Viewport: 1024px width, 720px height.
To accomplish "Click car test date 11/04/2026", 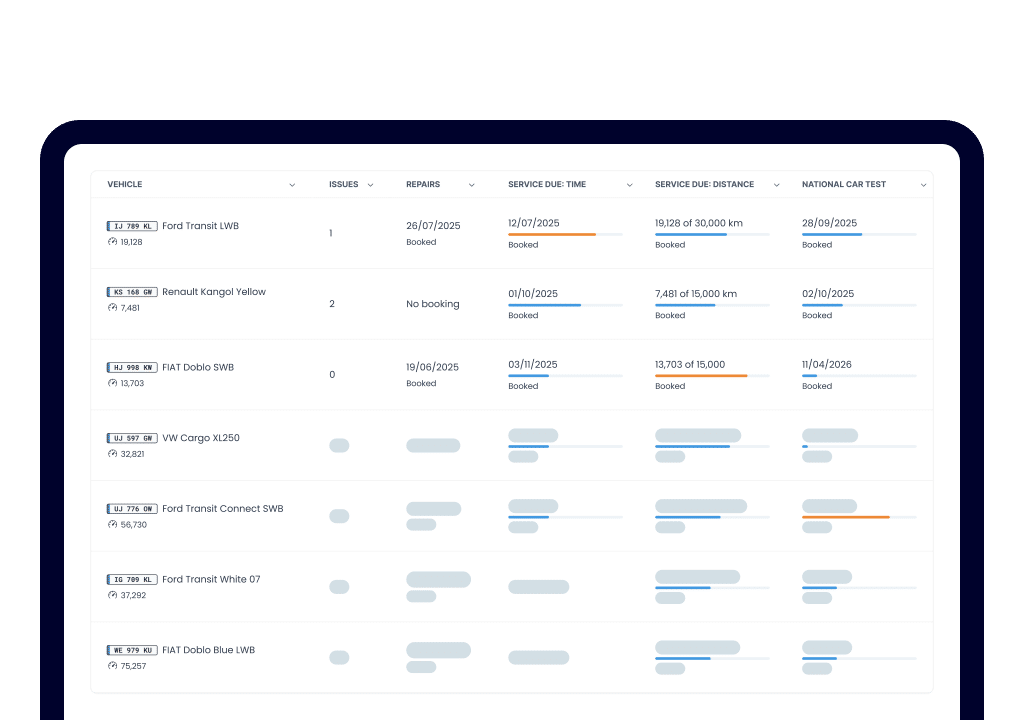I will coord(827,365).
